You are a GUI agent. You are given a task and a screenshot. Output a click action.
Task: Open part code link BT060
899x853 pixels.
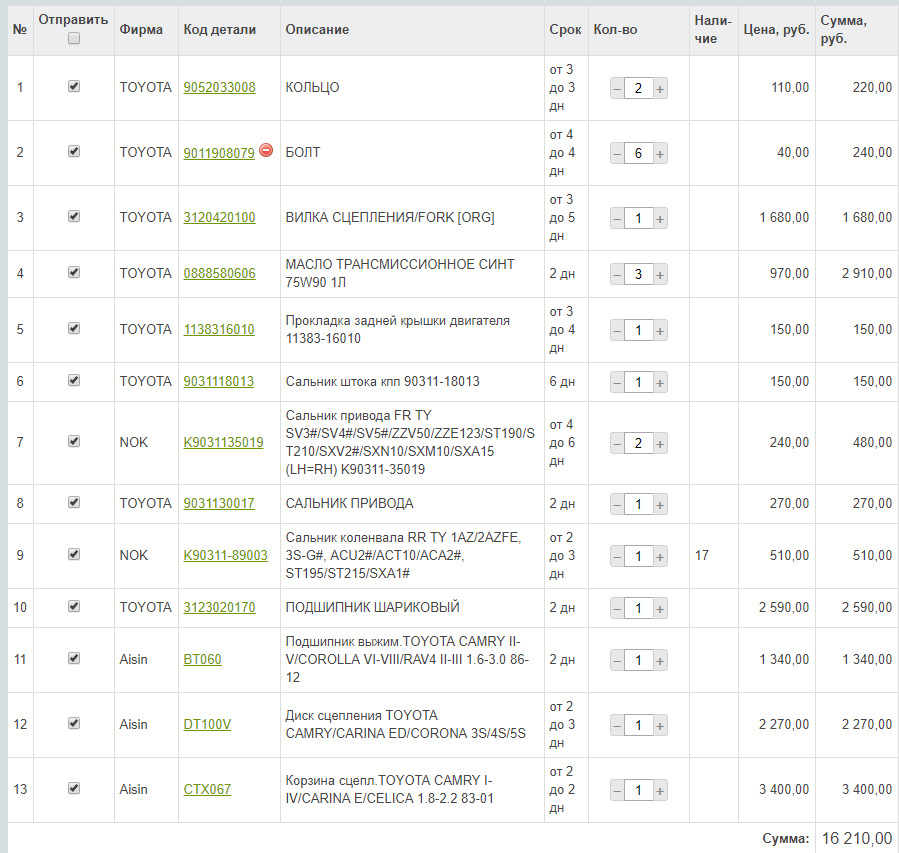pyautogui.click(x=202, y=660)
